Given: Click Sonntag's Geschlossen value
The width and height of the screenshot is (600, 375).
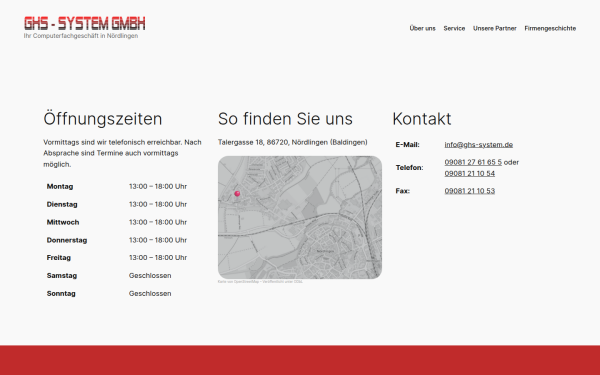Looking at the screenshot, I should 150,293.
